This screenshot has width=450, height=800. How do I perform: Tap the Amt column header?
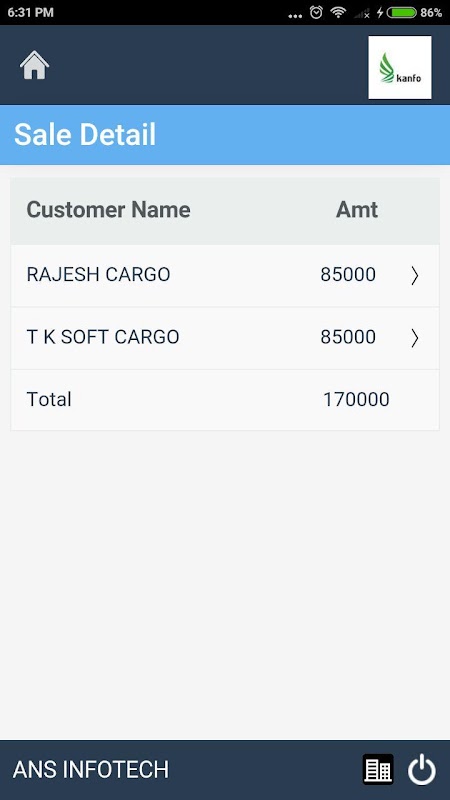(x=357, y=210)
